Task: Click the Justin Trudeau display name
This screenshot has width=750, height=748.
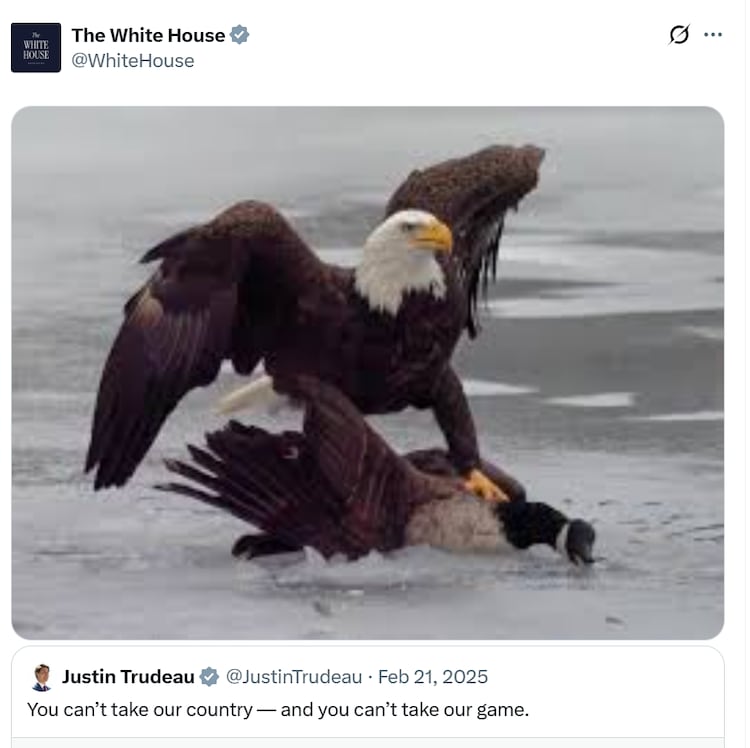Action: (128, 677)
